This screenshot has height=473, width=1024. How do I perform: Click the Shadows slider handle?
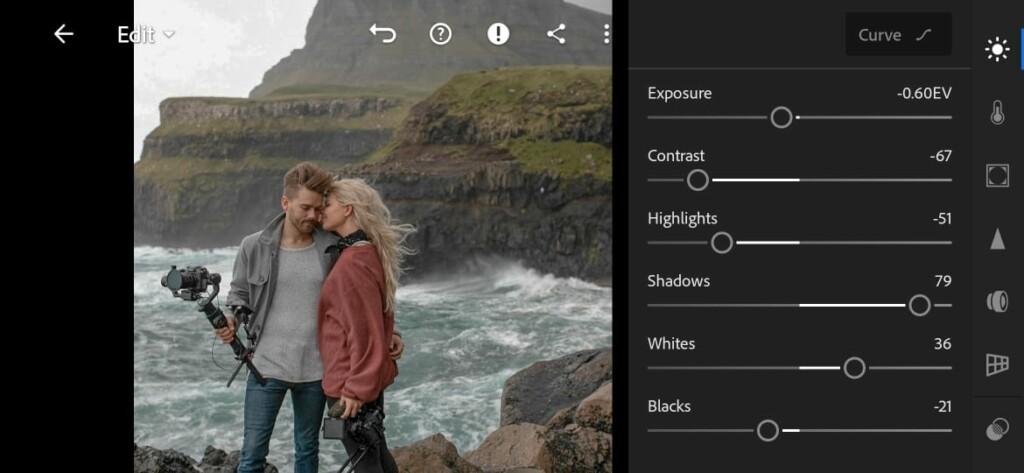point(920,305)
